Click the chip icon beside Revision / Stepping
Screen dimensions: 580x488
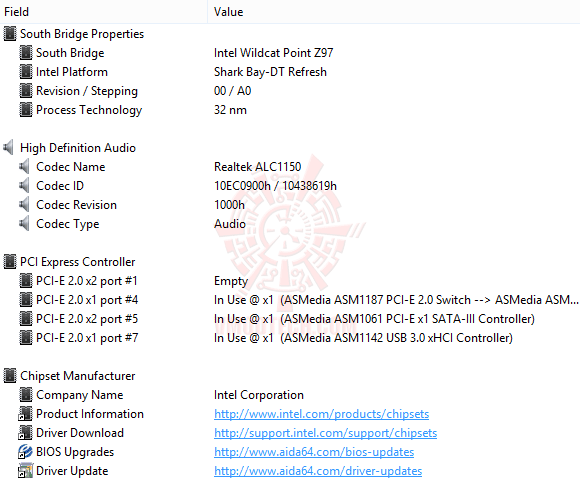(x=26, y=91)
